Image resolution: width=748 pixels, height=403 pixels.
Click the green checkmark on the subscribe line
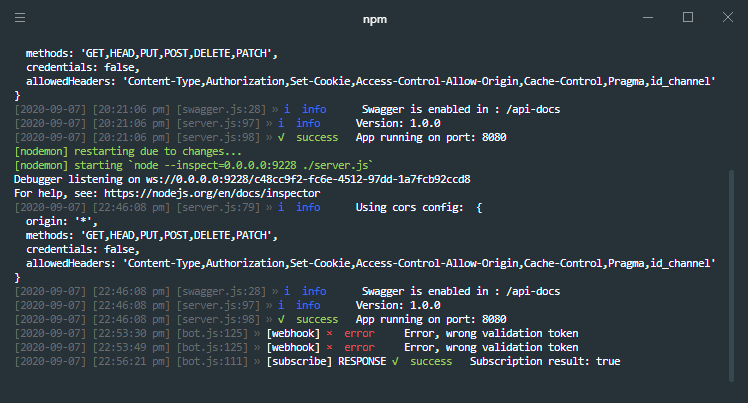point(395,362)
